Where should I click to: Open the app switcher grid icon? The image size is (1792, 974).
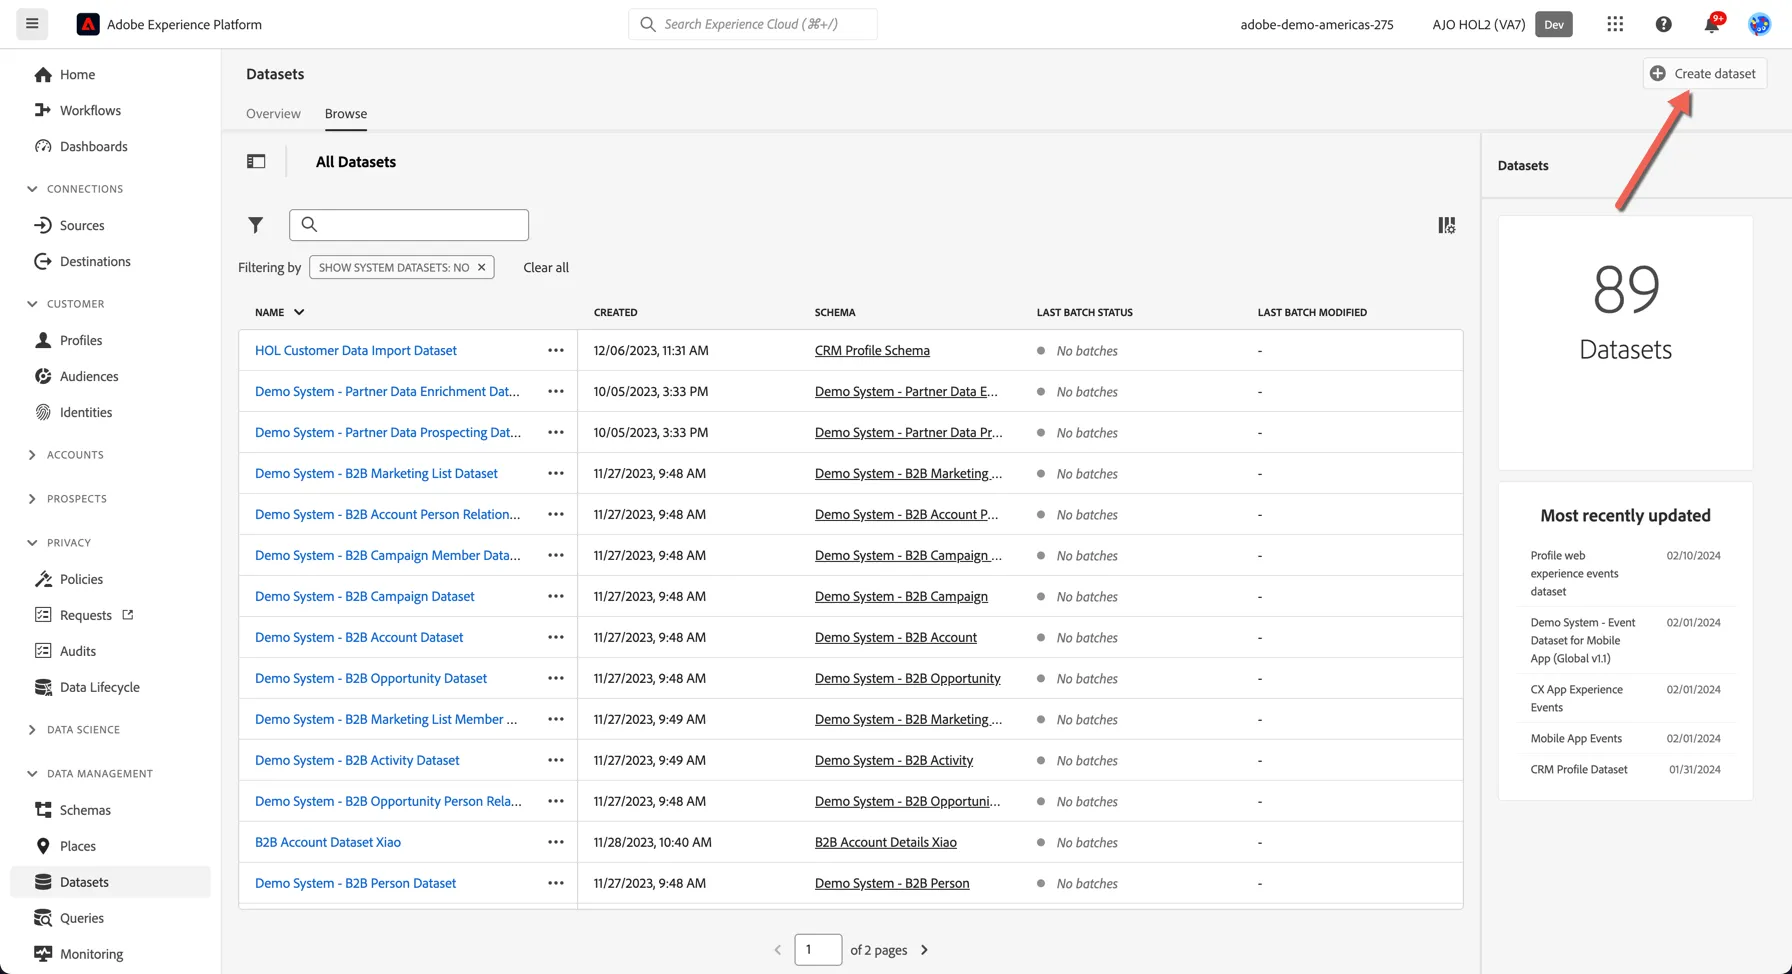click(x=1615, y=24)
